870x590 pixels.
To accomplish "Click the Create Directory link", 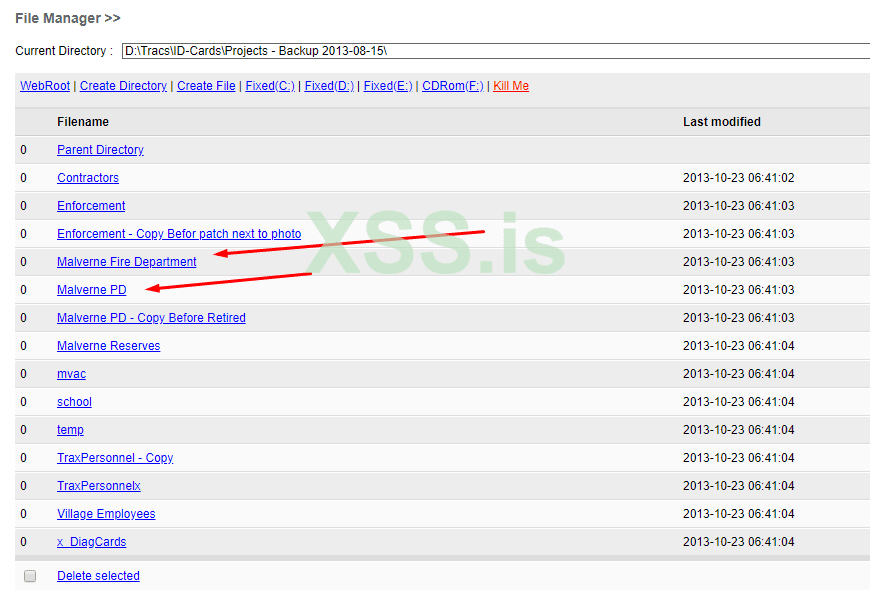I will coord(123,86).
